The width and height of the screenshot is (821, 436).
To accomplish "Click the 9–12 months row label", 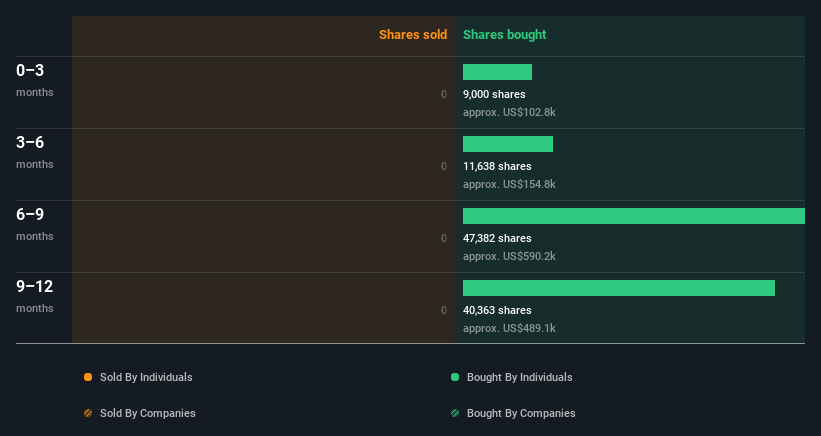I will (x=35, y=296).
